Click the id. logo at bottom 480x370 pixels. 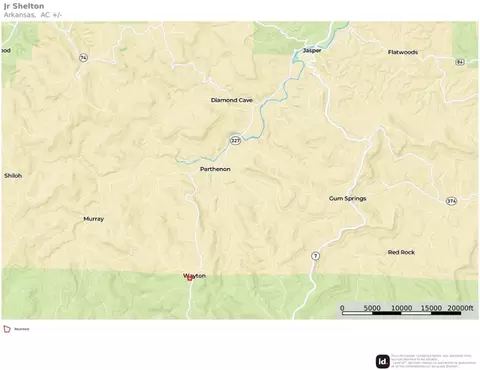(383, 361)
